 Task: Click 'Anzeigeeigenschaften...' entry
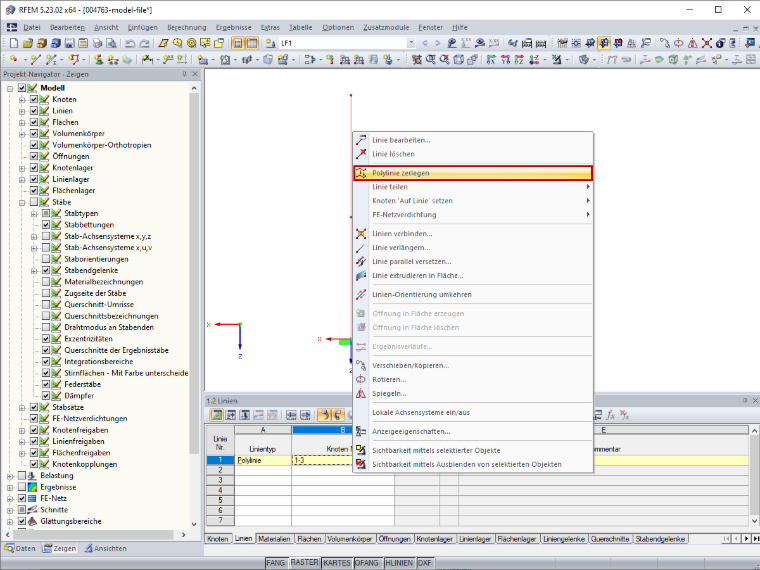(473, 431)
